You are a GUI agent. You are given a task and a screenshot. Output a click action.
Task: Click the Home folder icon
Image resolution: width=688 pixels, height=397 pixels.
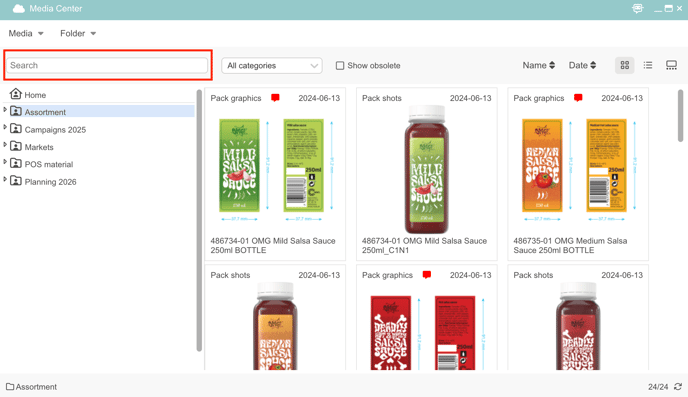pos(16,93)
